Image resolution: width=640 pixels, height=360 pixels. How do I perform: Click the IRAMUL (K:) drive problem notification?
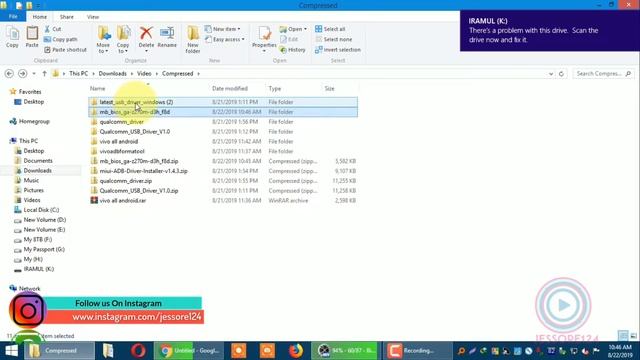(x=550, y=31)
